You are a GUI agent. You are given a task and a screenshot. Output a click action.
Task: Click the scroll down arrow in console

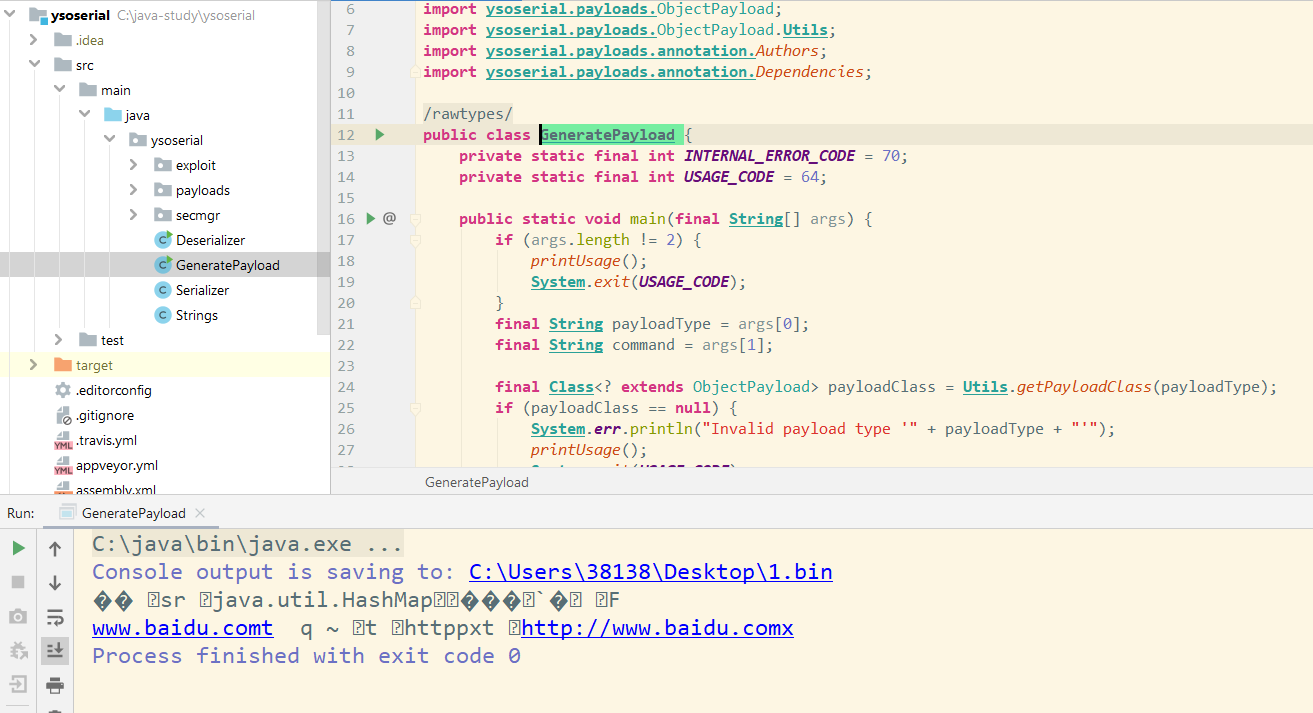click(55, 582)
